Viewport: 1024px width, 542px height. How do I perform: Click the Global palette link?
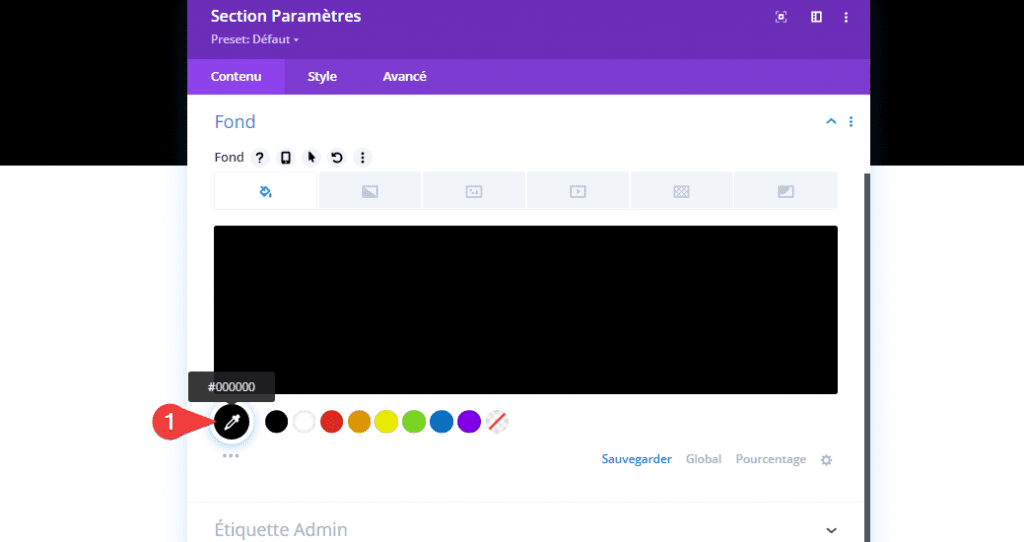pyautogui.click(x=703, y=459)
